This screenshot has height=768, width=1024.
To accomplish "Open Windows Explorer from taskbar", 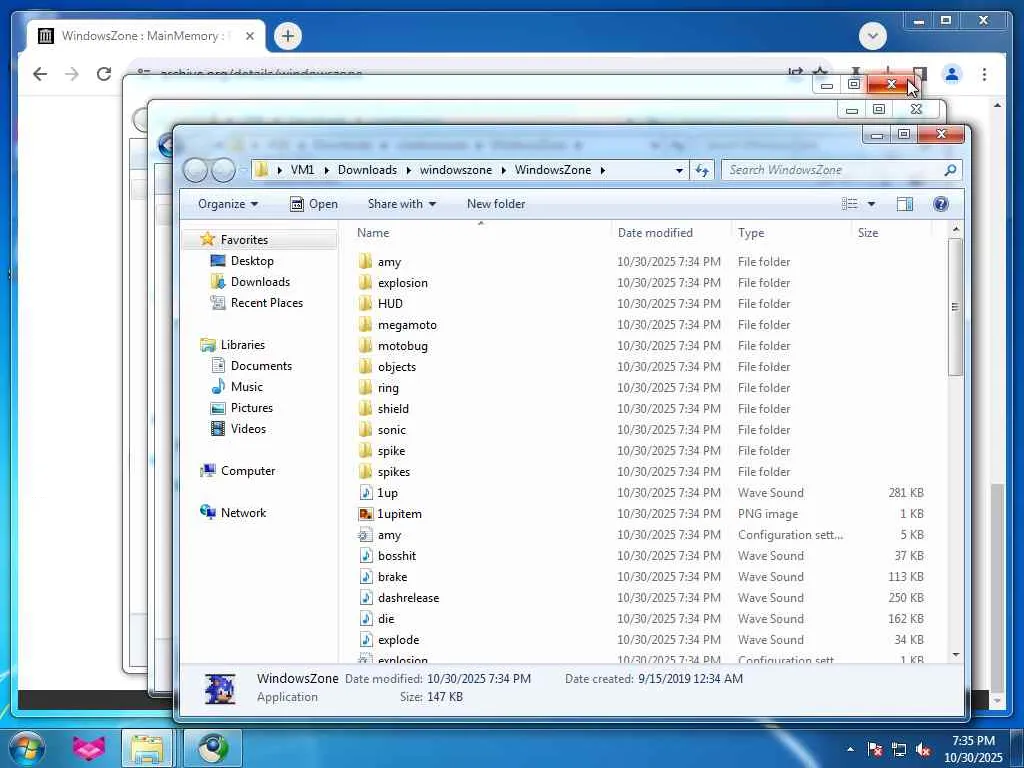I will 148,748.
